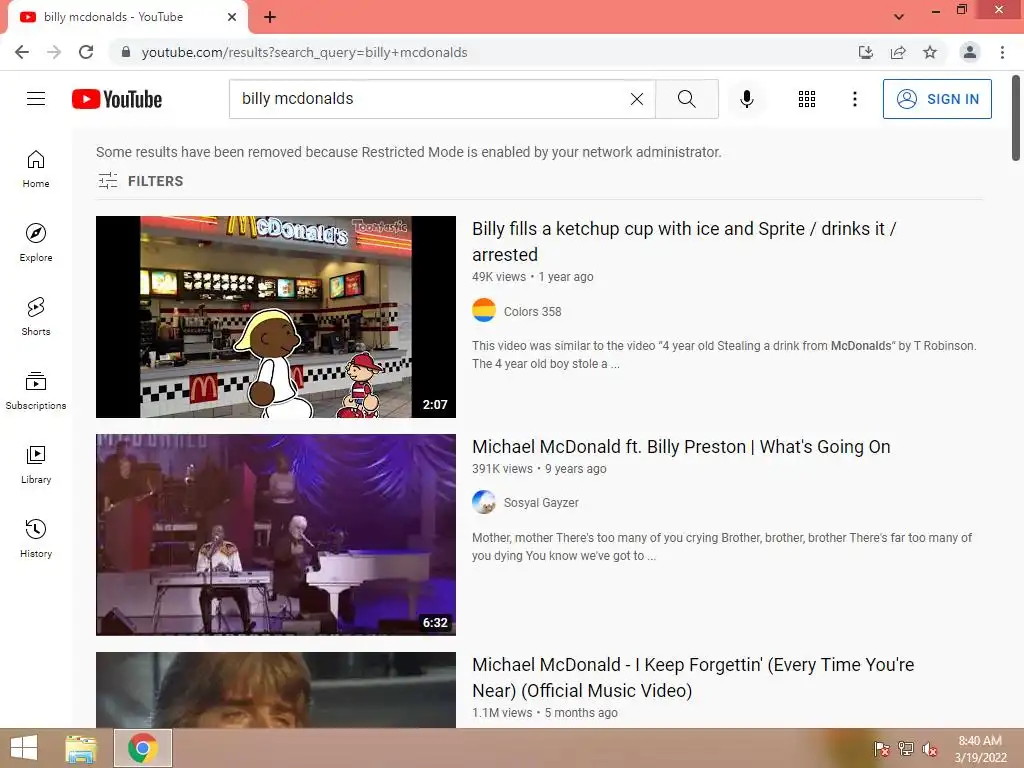Close the 'billy mcdonalds - YouTube' tab
Screen dimensions: 1024x768
(232, 17)
